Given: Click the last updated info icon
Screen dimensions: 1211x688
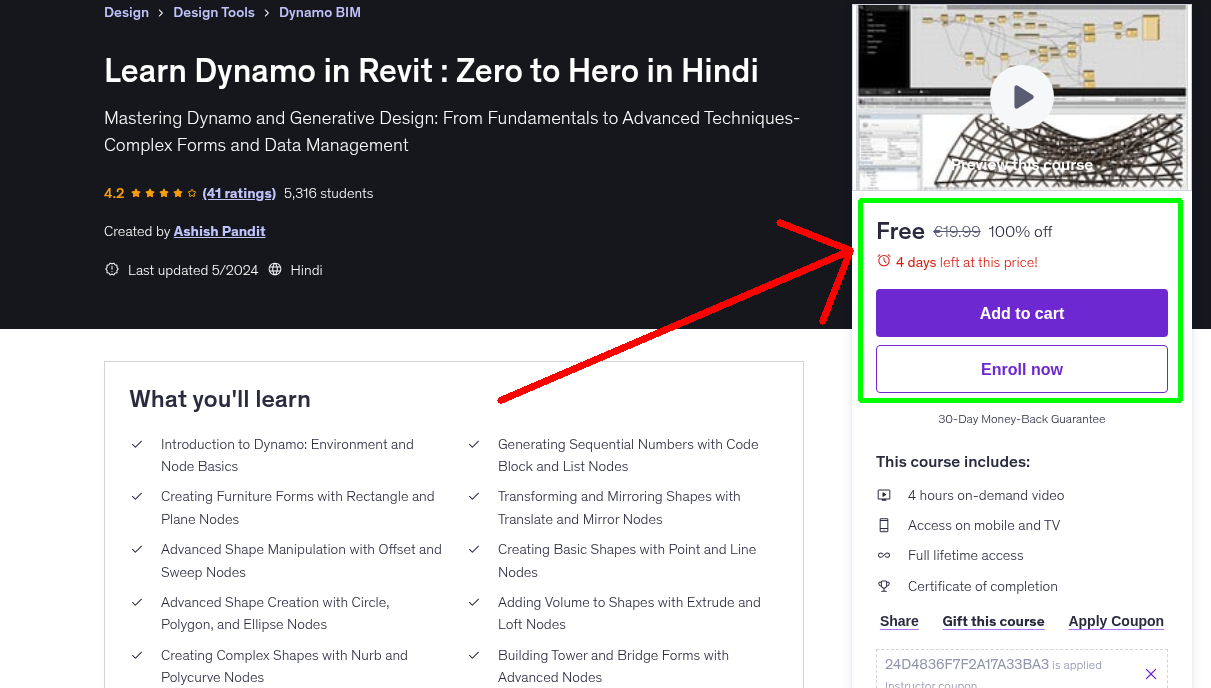Looking at the screenshot, I should (x=111, y=270).
